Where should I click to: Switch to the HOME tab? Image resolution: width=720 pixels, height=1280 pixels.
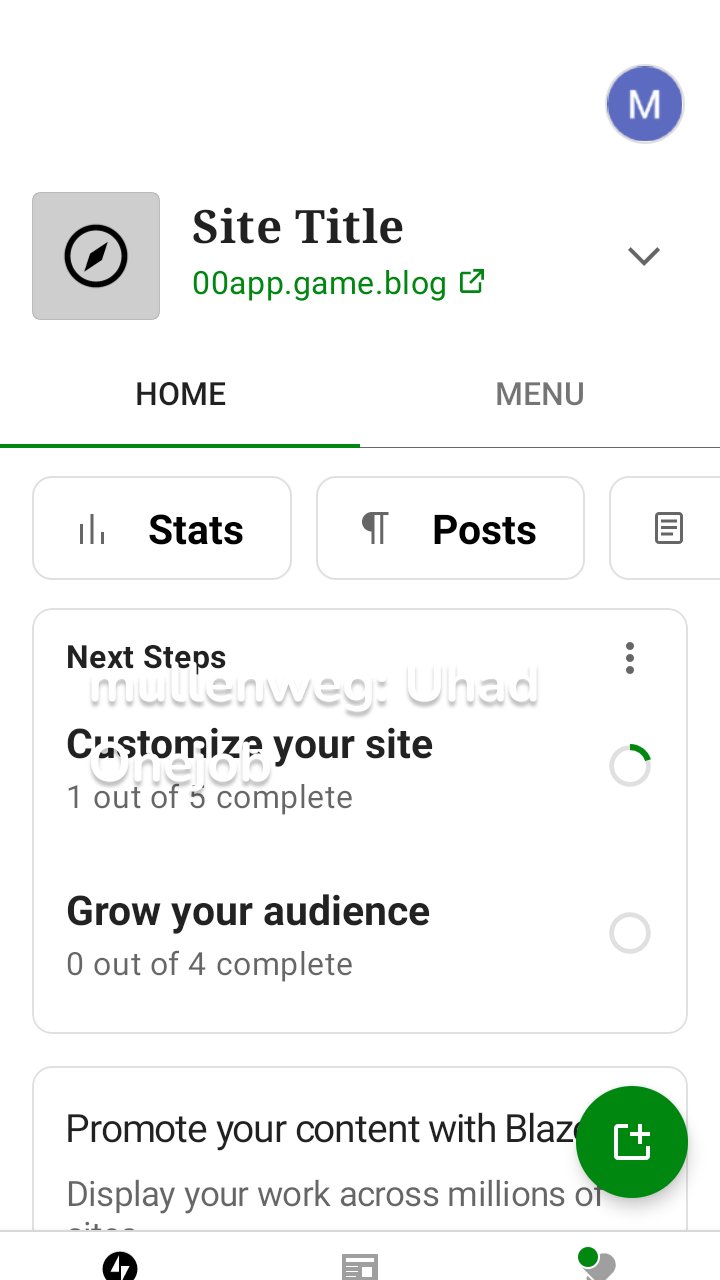[180, 394]
